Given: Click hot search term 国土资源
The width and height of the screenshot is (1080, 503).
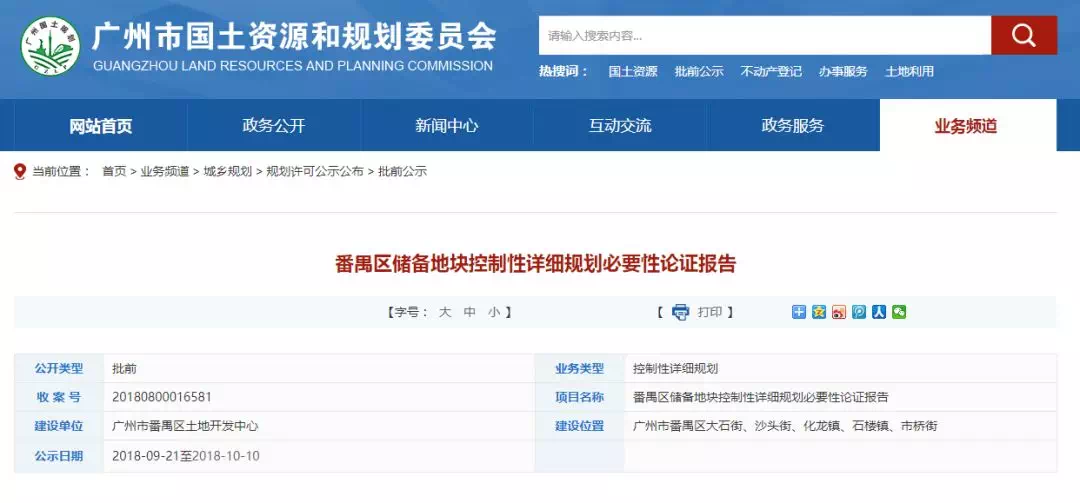Looking at the screenshot, I should click(633, 72).
